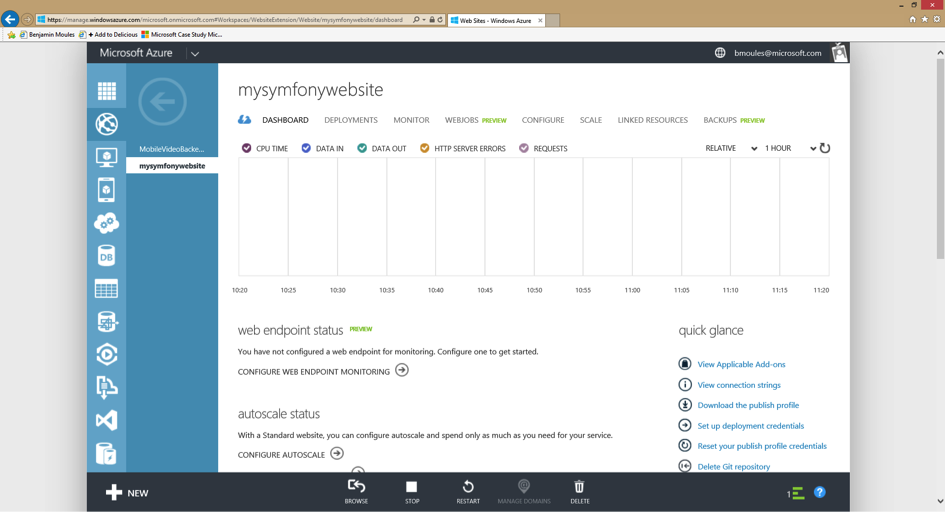
Task: Open Storage table icon in sidebar
Action: pyautogui.click(x=107, y=289)
